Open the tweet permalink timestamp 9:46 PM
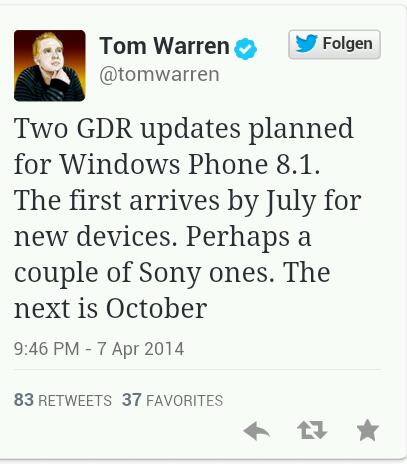The image size is (407, 464). [x=46, y=349]
